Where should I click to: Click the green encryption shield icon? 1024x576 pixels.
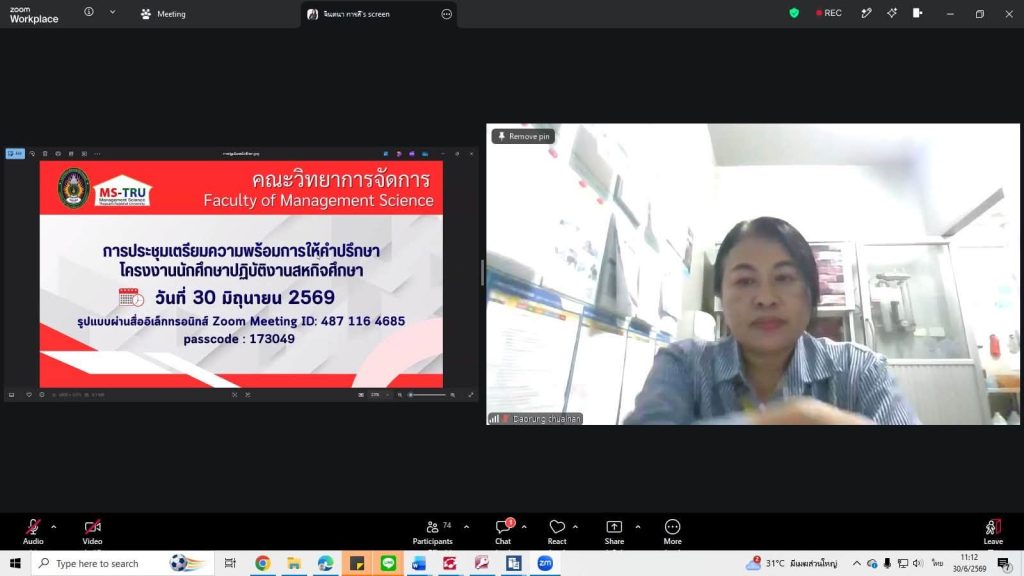793,13
